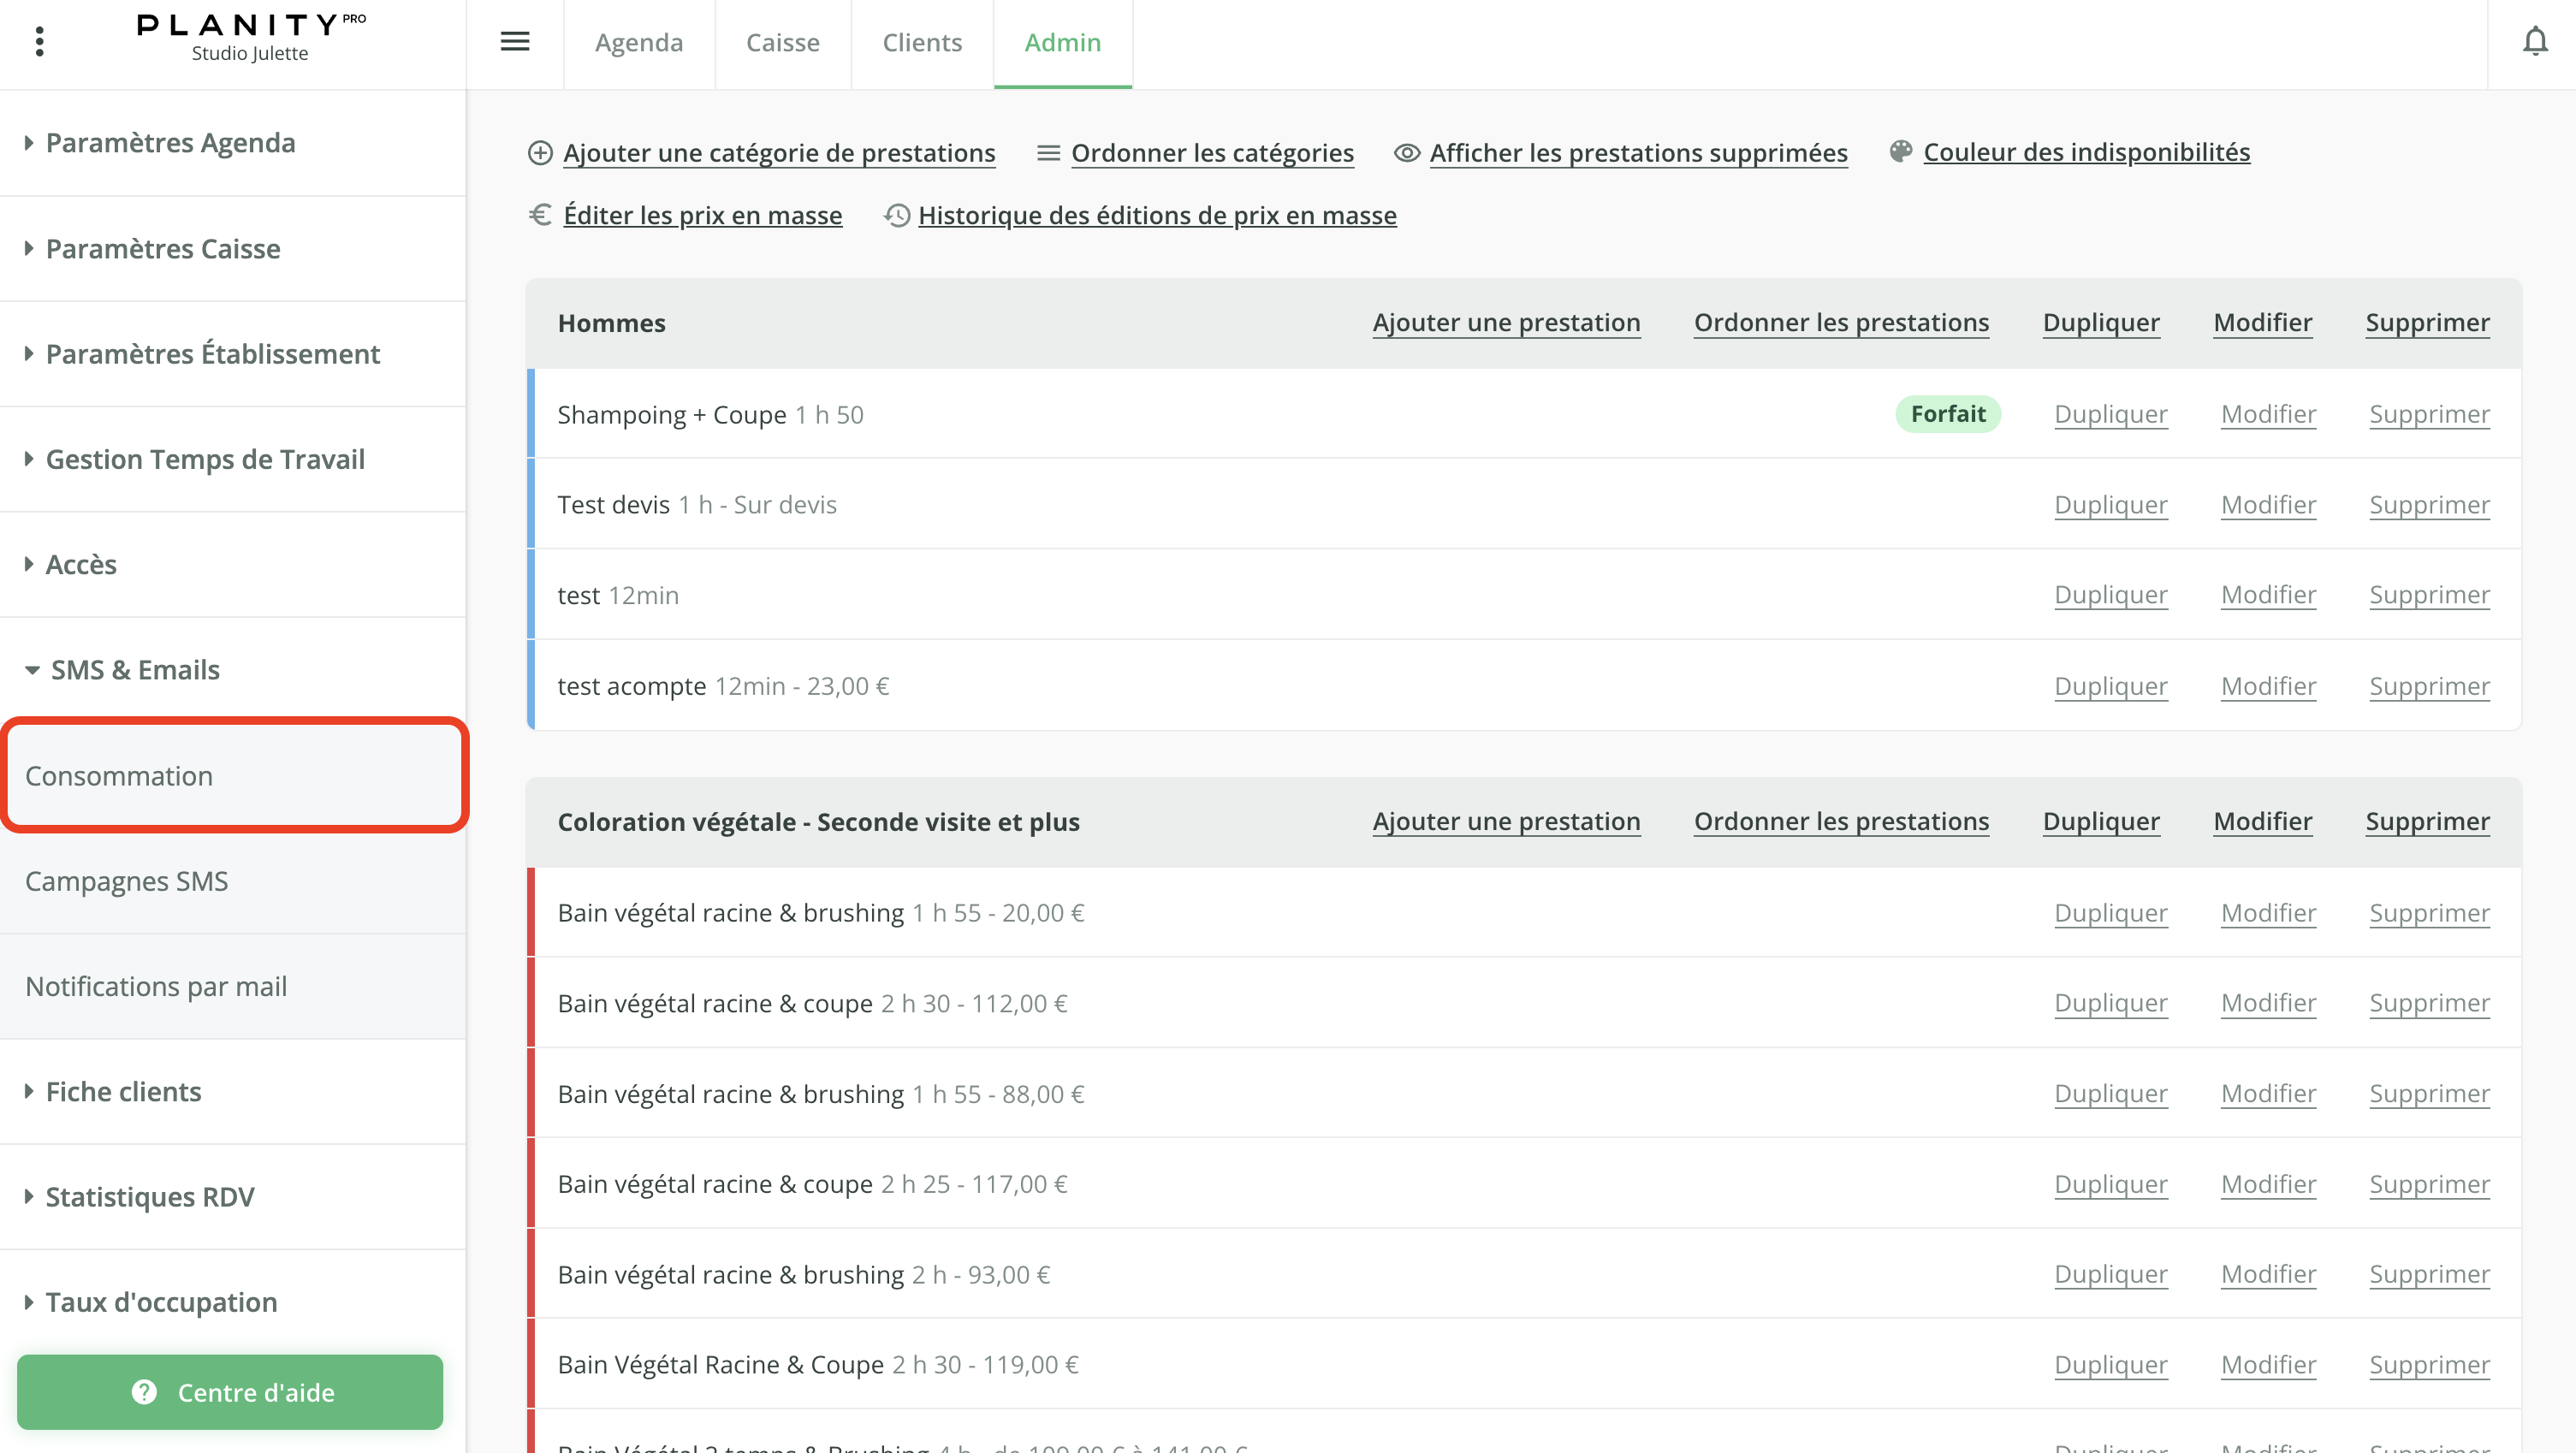
Task: Click the question mark icon in Centre d'aide
Action: click(142, 1391)
